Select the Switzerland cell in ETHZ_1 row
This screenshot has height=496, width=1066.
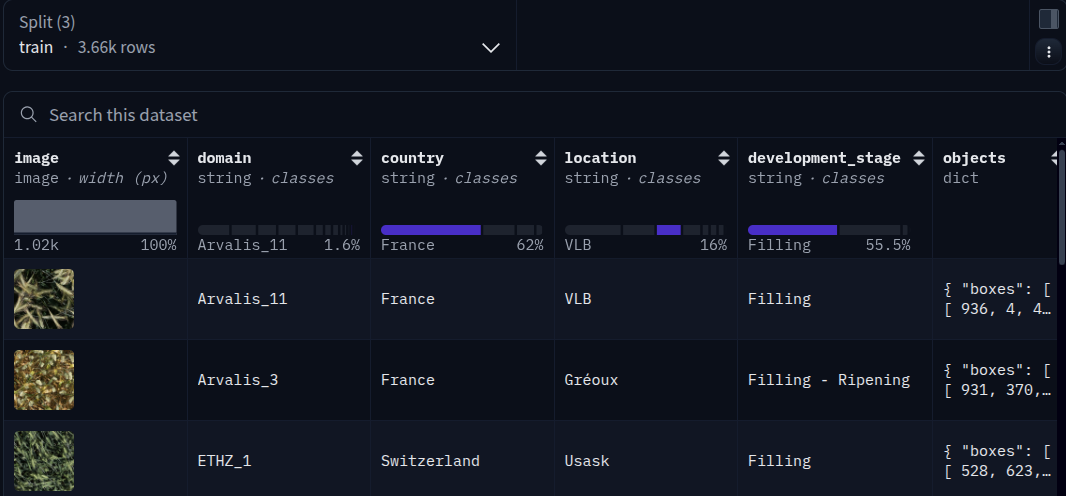coord(430,461)
